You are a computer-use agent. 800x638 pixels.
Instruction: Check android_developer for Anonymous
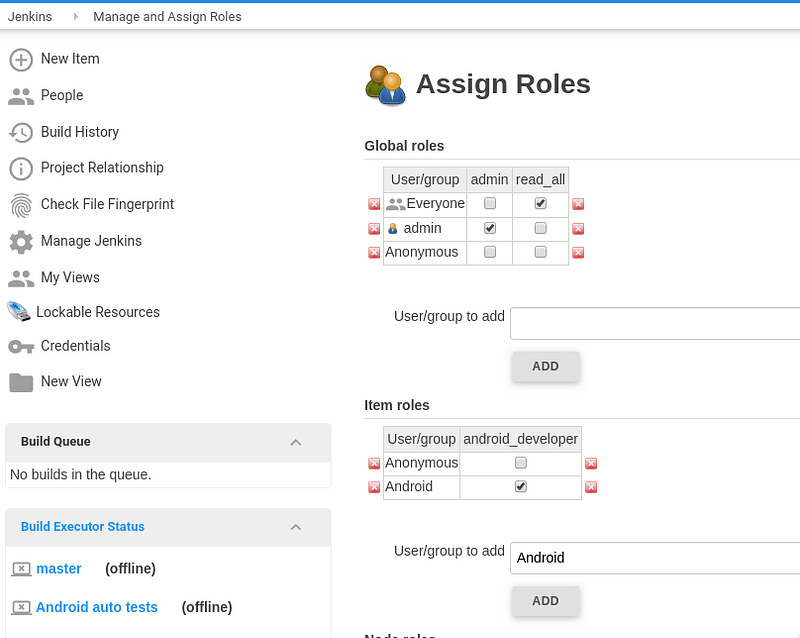pyautogui.click(x=520, y=463)
